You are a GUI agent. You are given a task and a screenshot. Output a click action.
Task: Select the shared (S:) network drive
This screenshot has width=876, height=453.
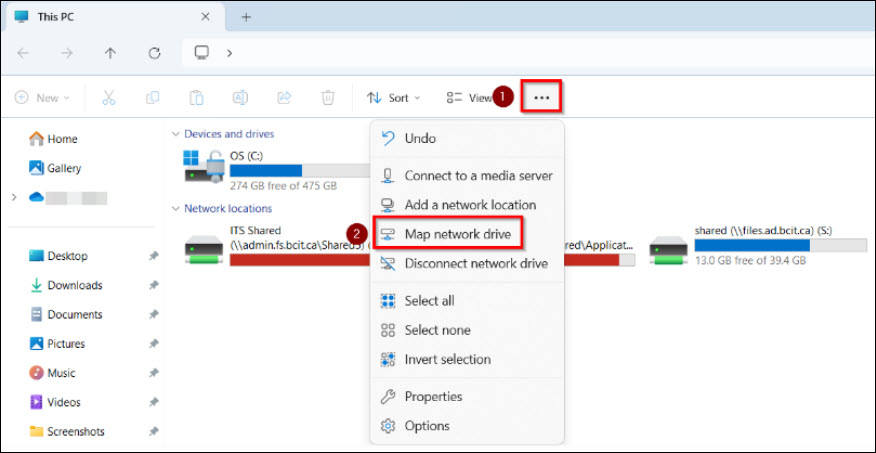pos(758,246)
